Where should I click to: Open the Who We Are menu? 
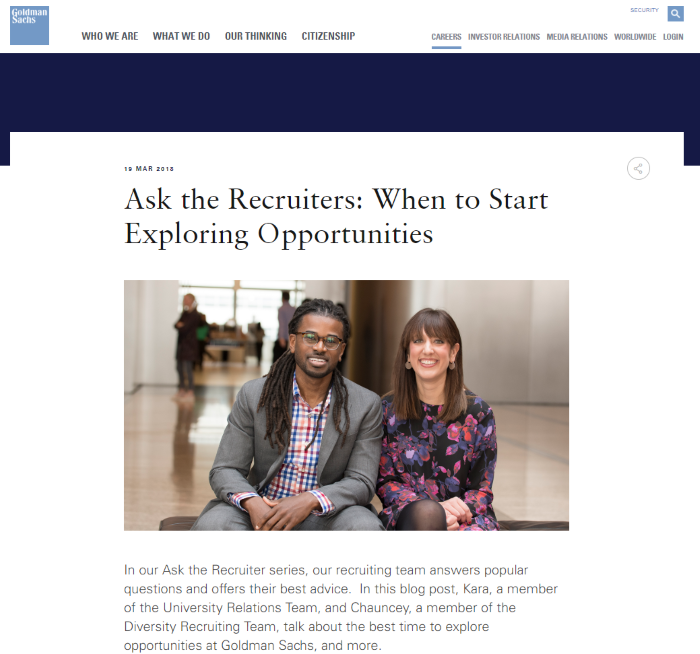coord(110,37)
